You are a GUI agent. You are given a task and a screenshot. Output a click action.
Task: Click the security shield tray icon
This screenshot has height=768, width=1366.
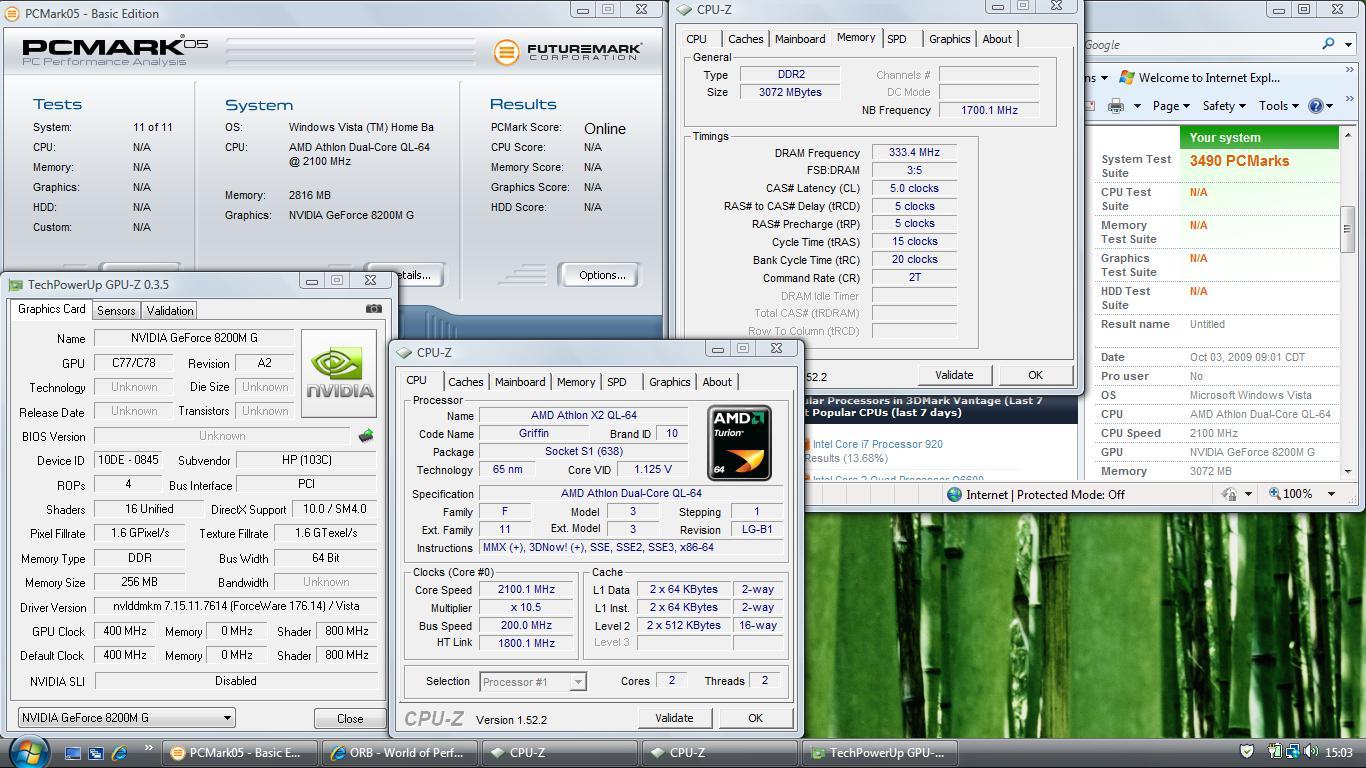[1247, 752]
